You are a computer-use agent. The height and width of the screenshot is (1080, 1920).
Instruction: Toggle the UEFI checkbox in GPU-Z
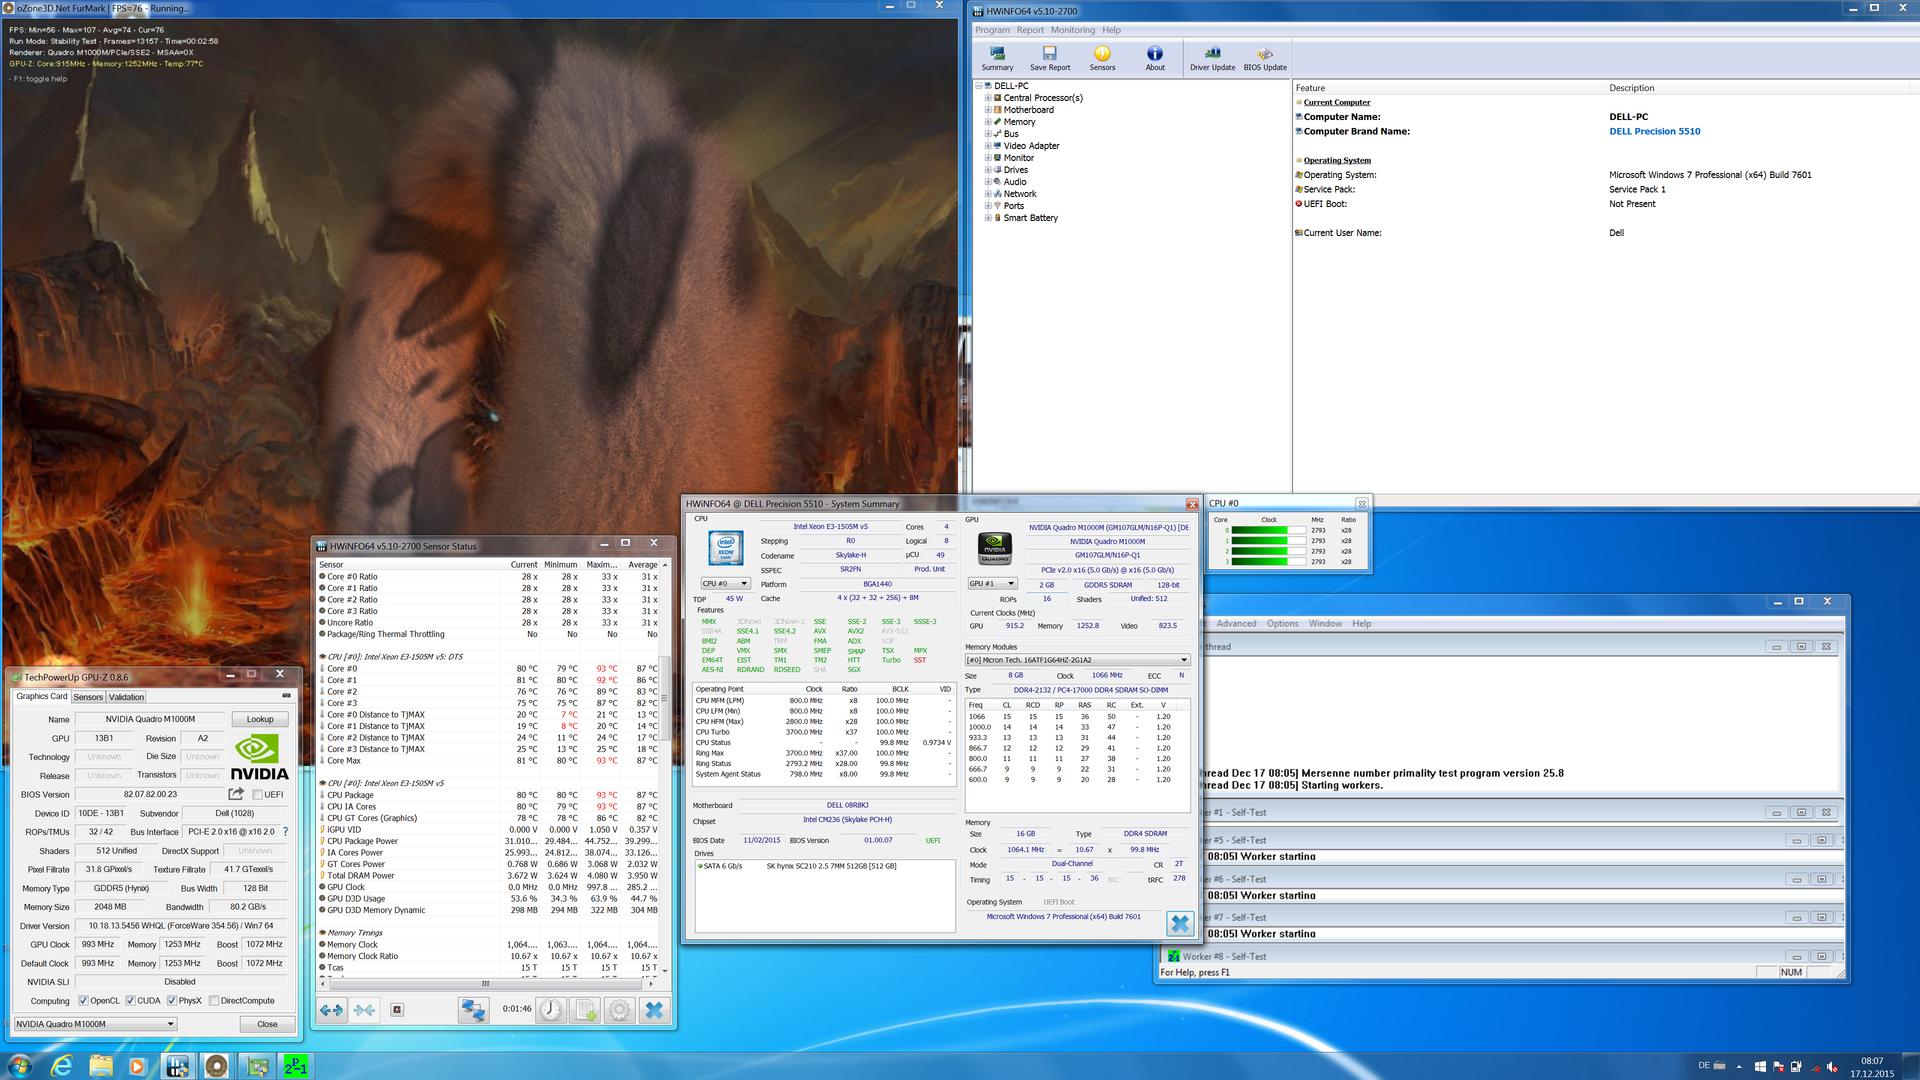coord(257,795)
